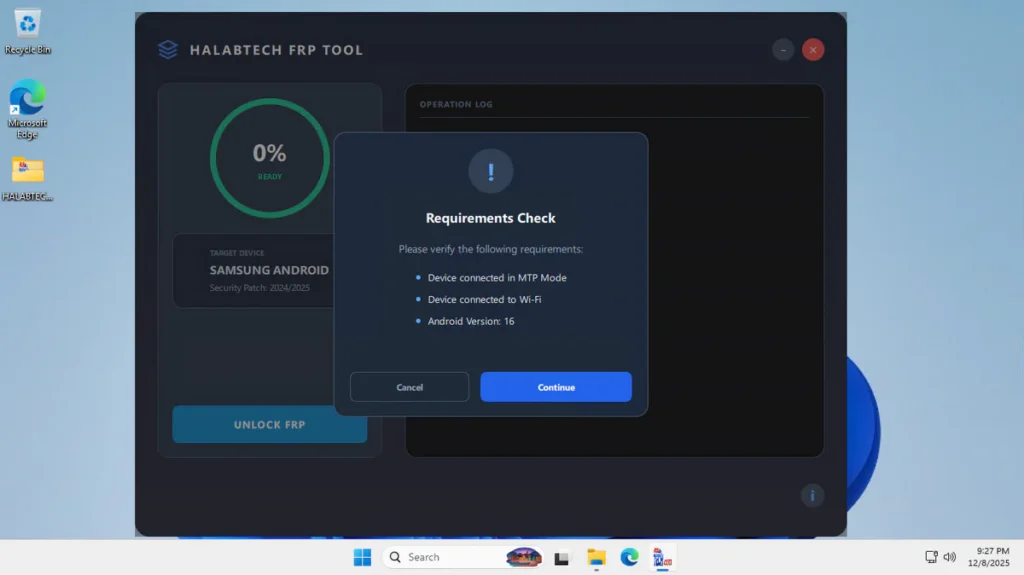Cancel the Requirements Check dialog
The width and height of the screenshot is (1024, 575).
coord(409,387)
